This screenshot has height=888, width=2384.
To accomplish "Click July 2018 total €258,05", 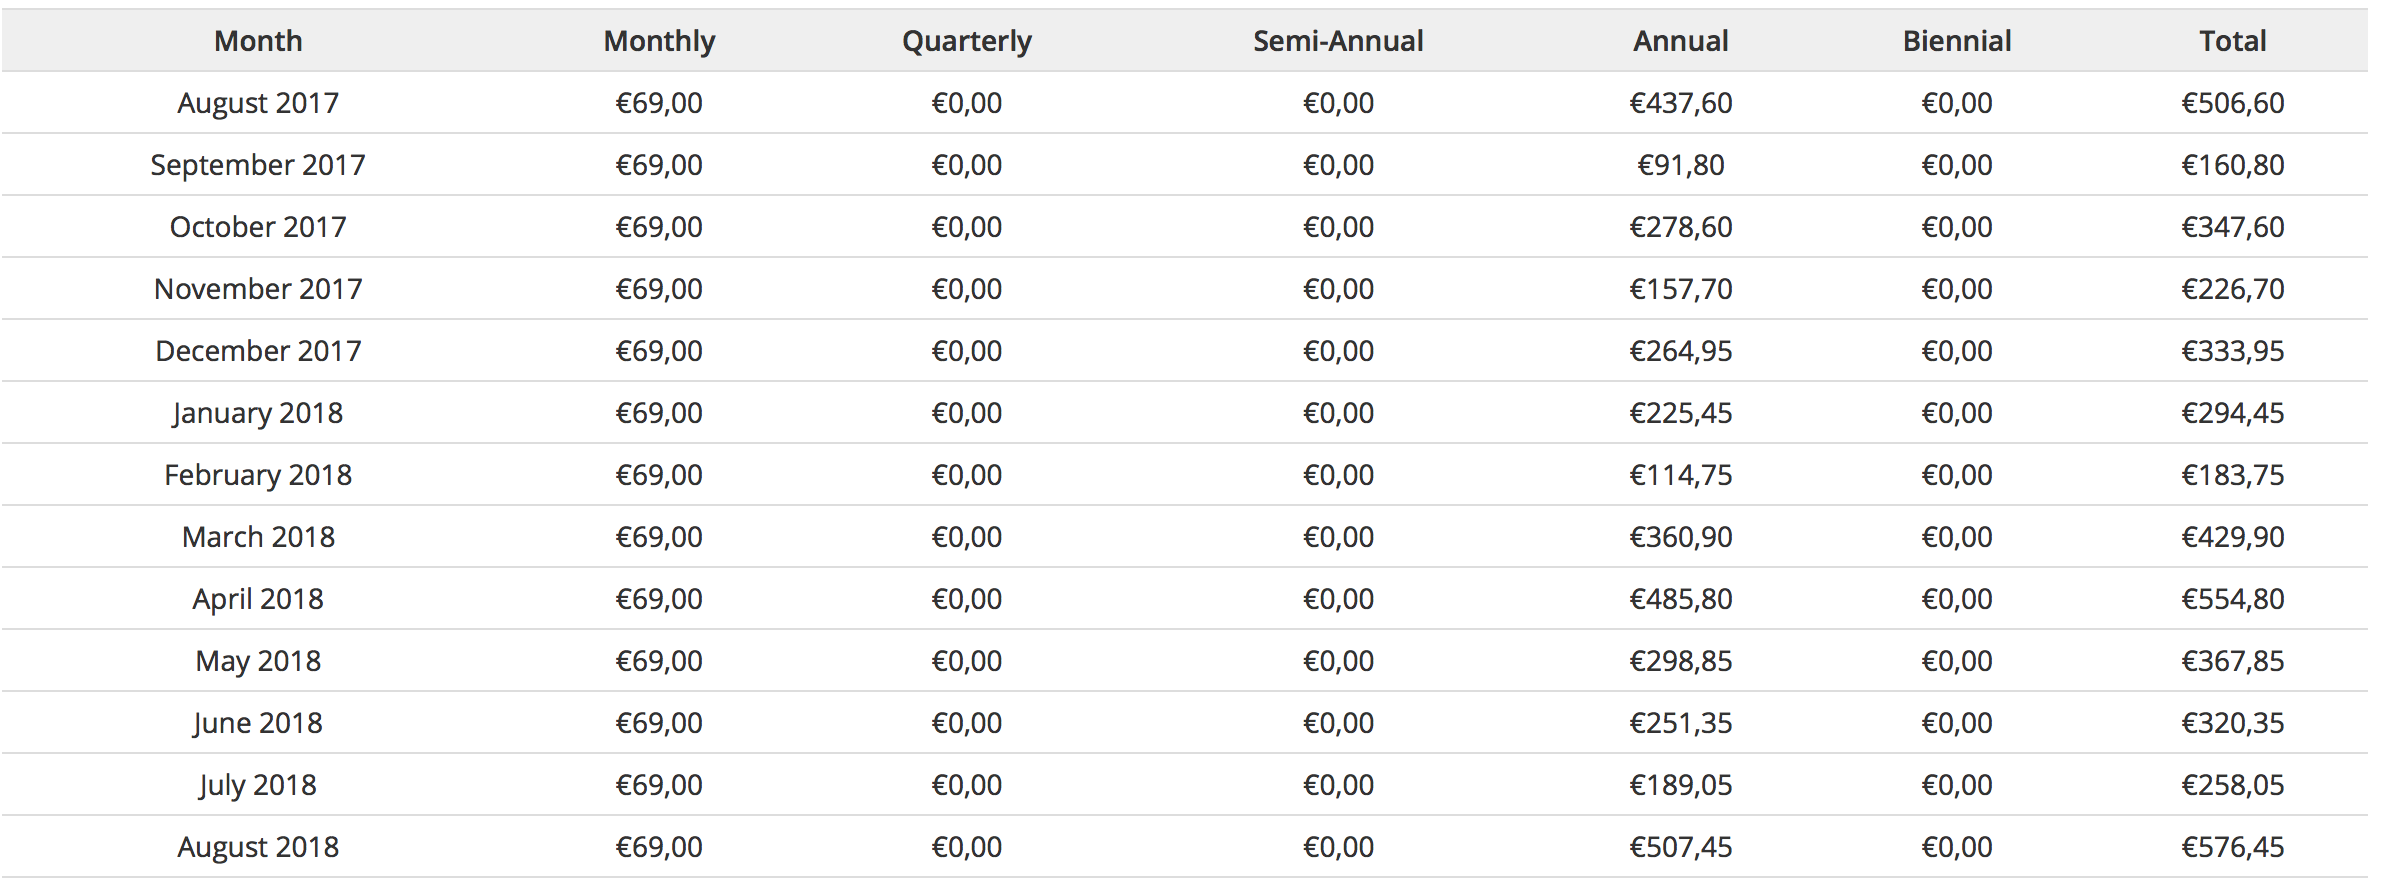I will 2233,785.
